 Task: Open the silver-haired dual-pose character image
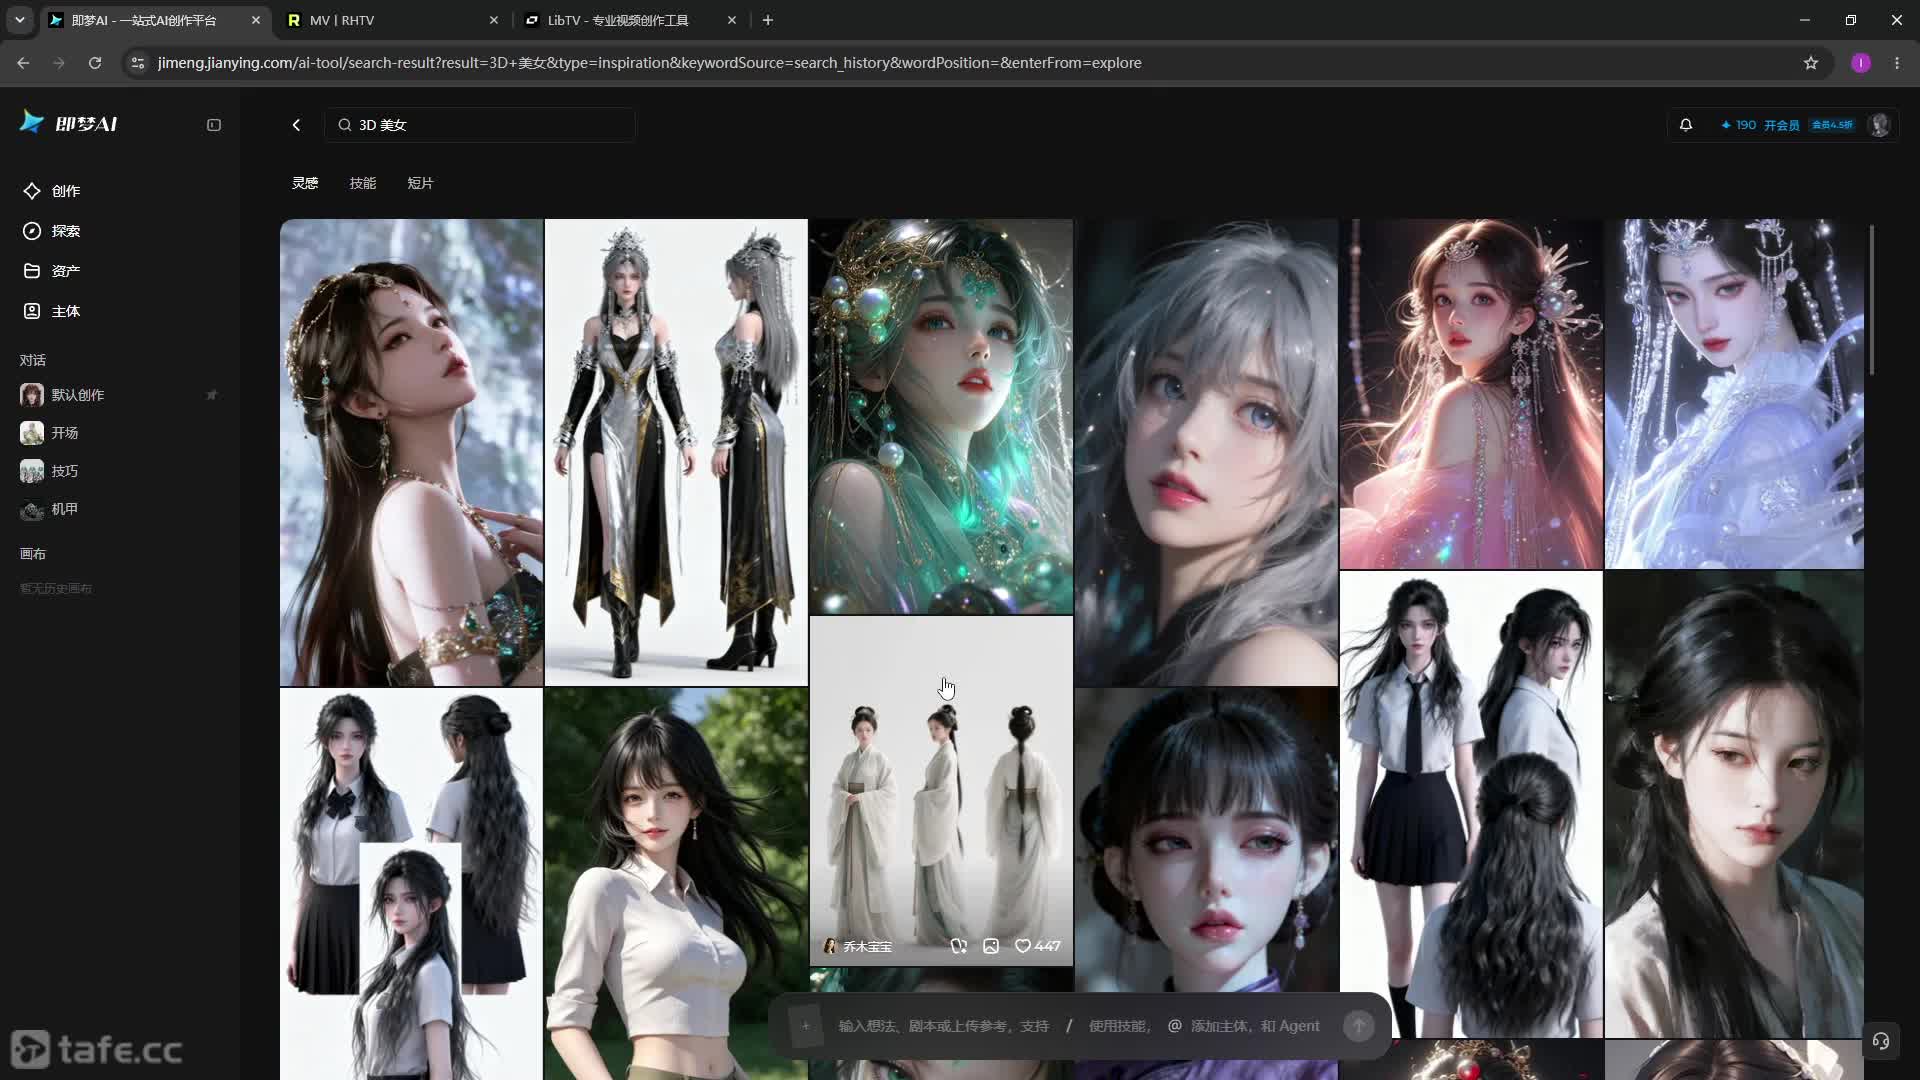pos(676,452)
